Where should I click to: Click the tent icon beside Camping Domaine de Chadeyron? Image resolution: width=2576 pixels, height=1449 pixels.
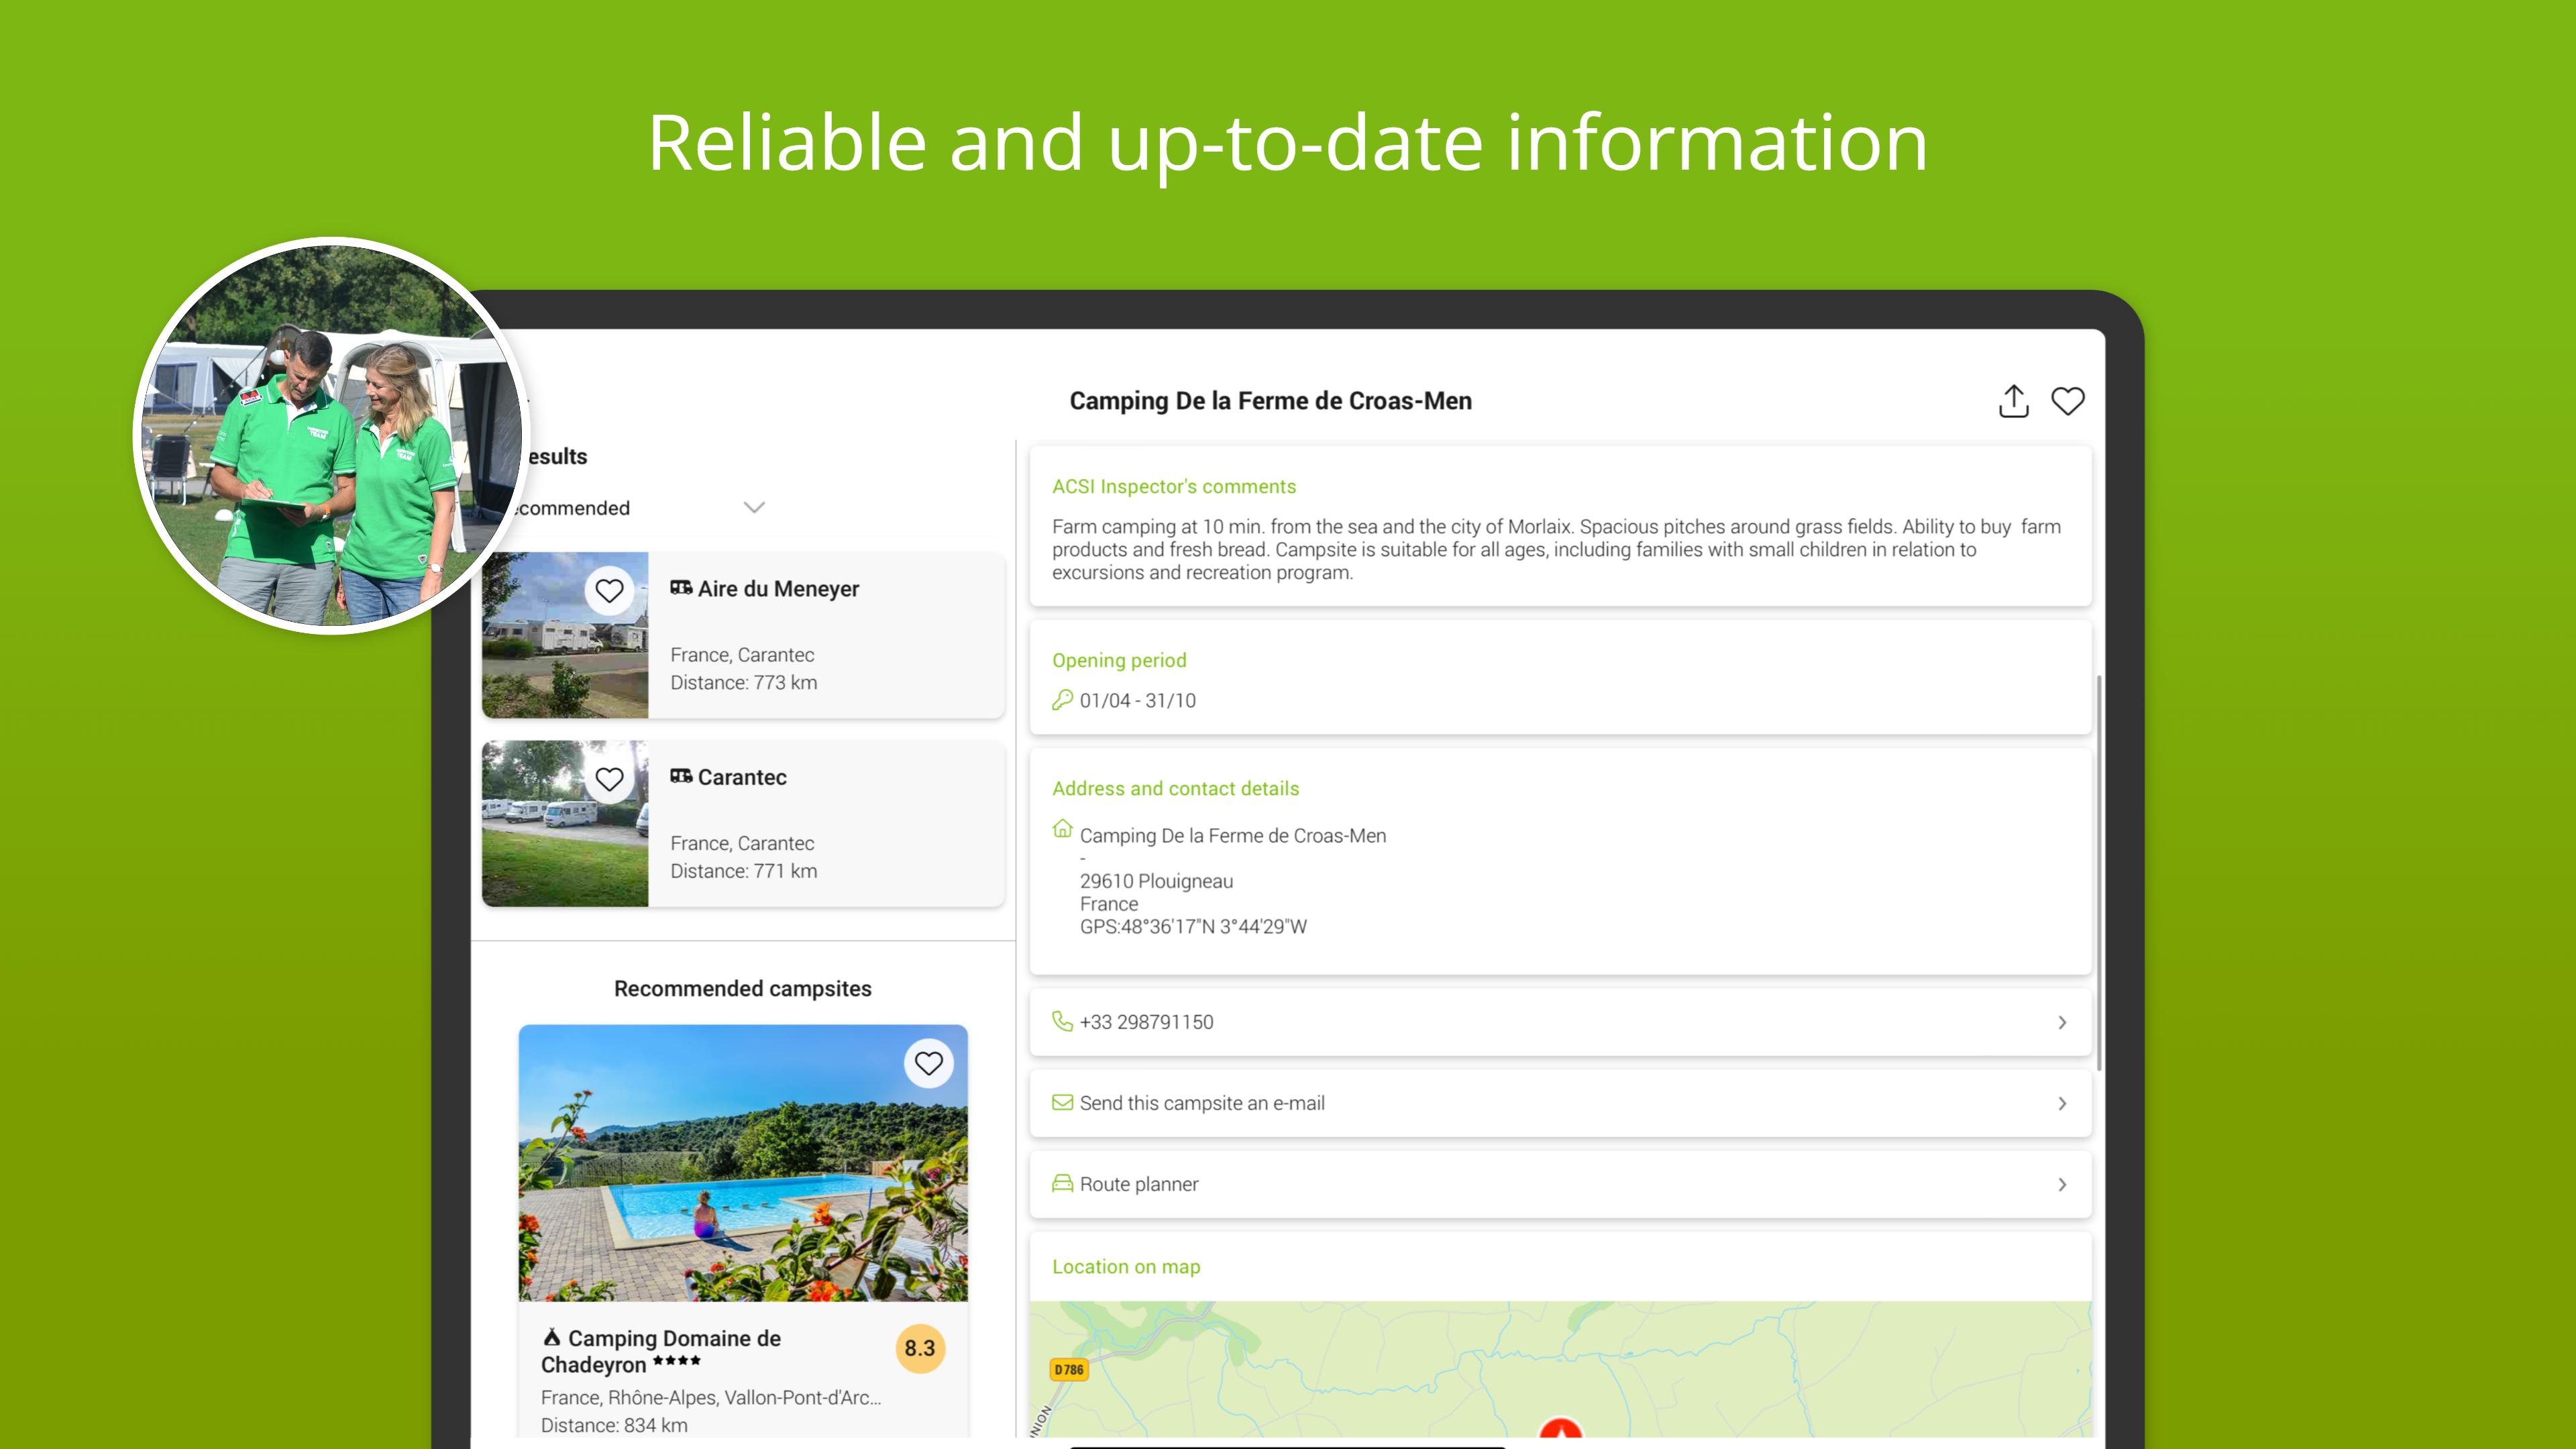(x=551, y=1337)
